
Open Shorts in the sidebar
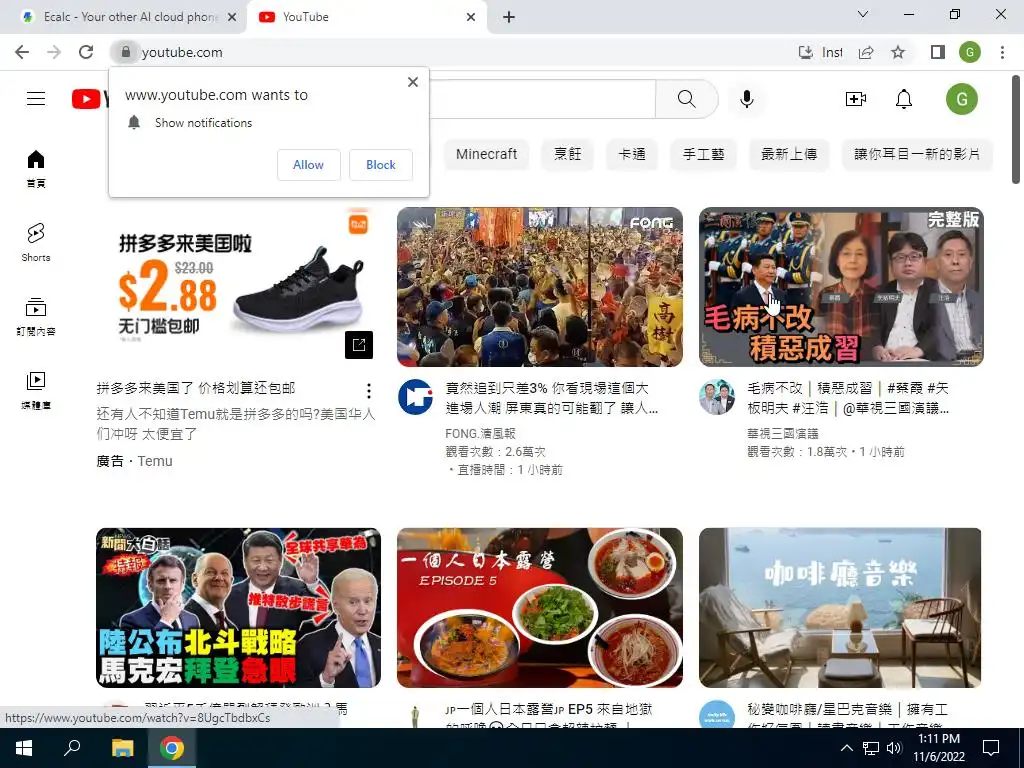[36, 242]
